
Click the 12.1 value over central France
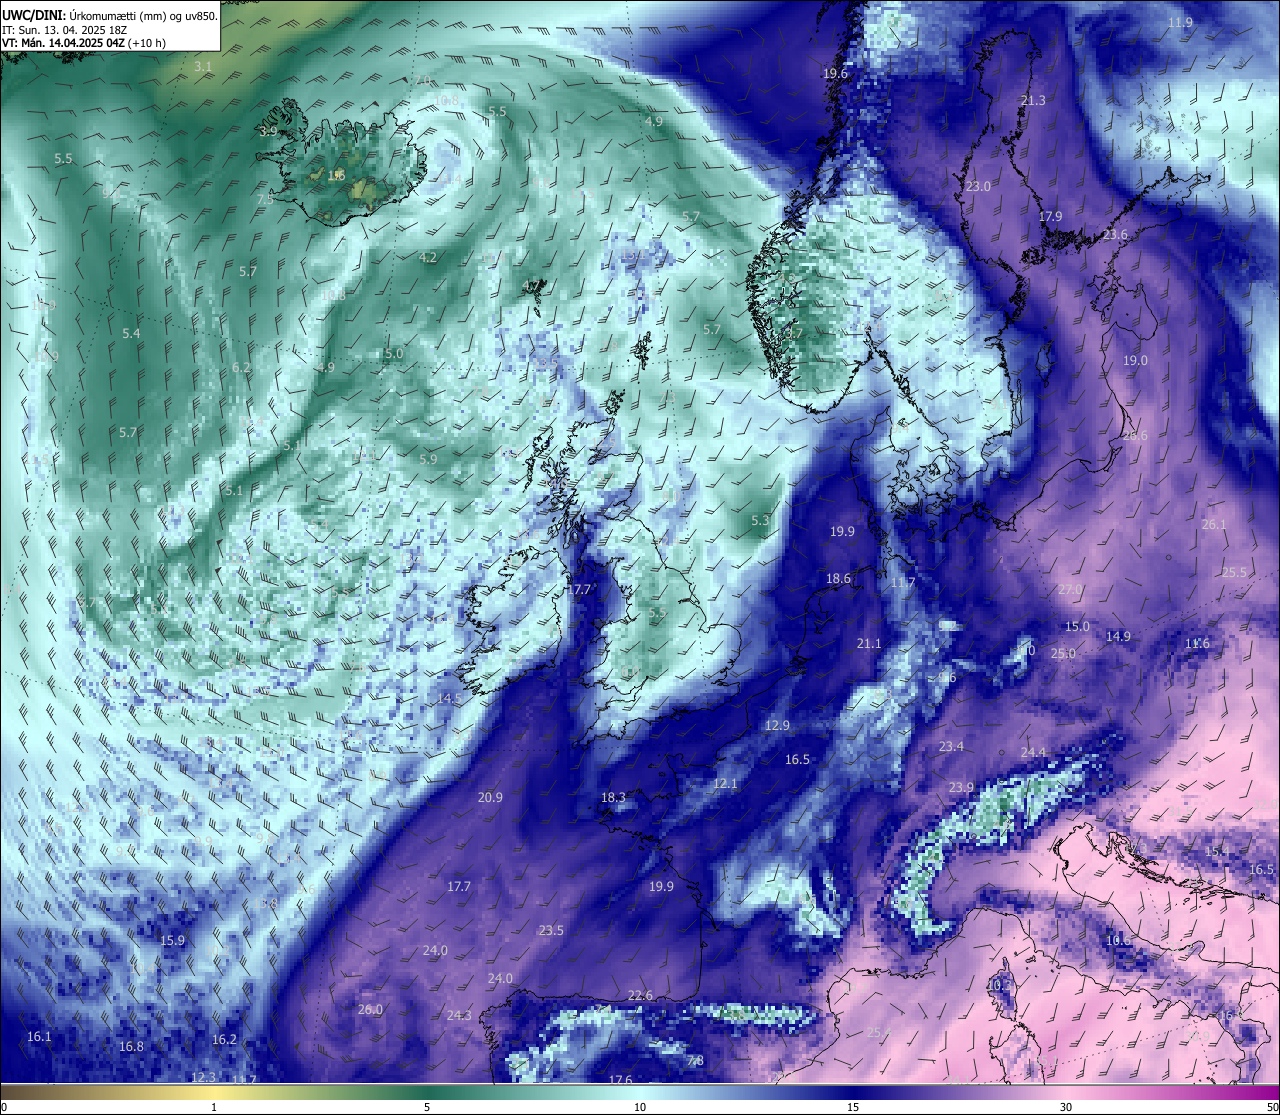click(725, 784)
